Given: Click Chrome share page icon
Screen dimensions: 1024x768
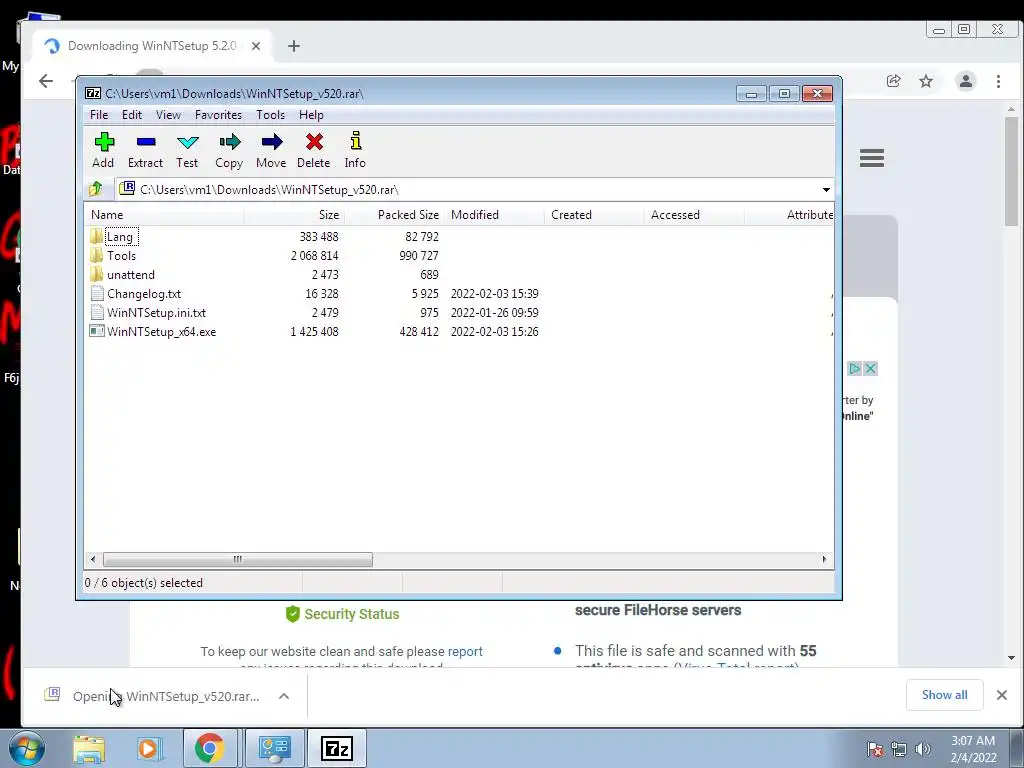Looking at the screenshot, I should point(893,81).
